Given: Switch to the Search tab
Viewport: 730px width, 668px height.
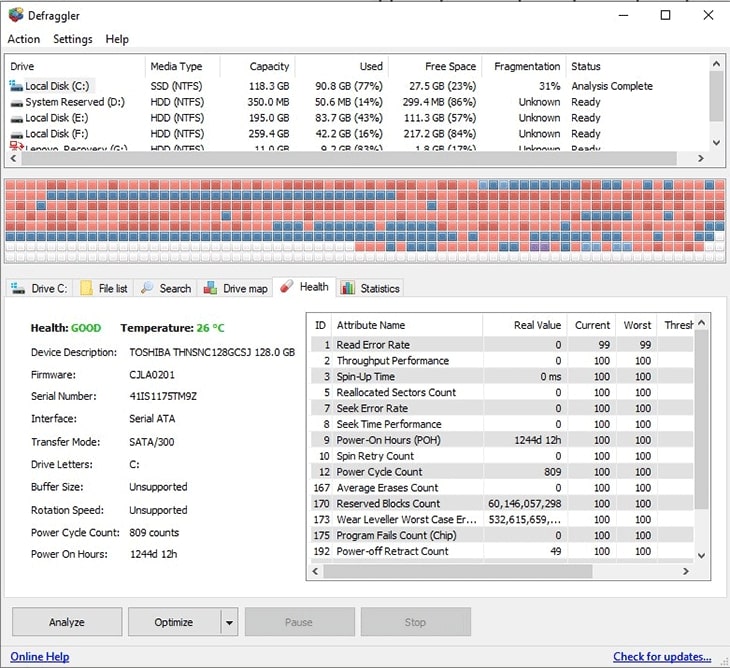Looking at the screenshot, I should coord(166,289).
